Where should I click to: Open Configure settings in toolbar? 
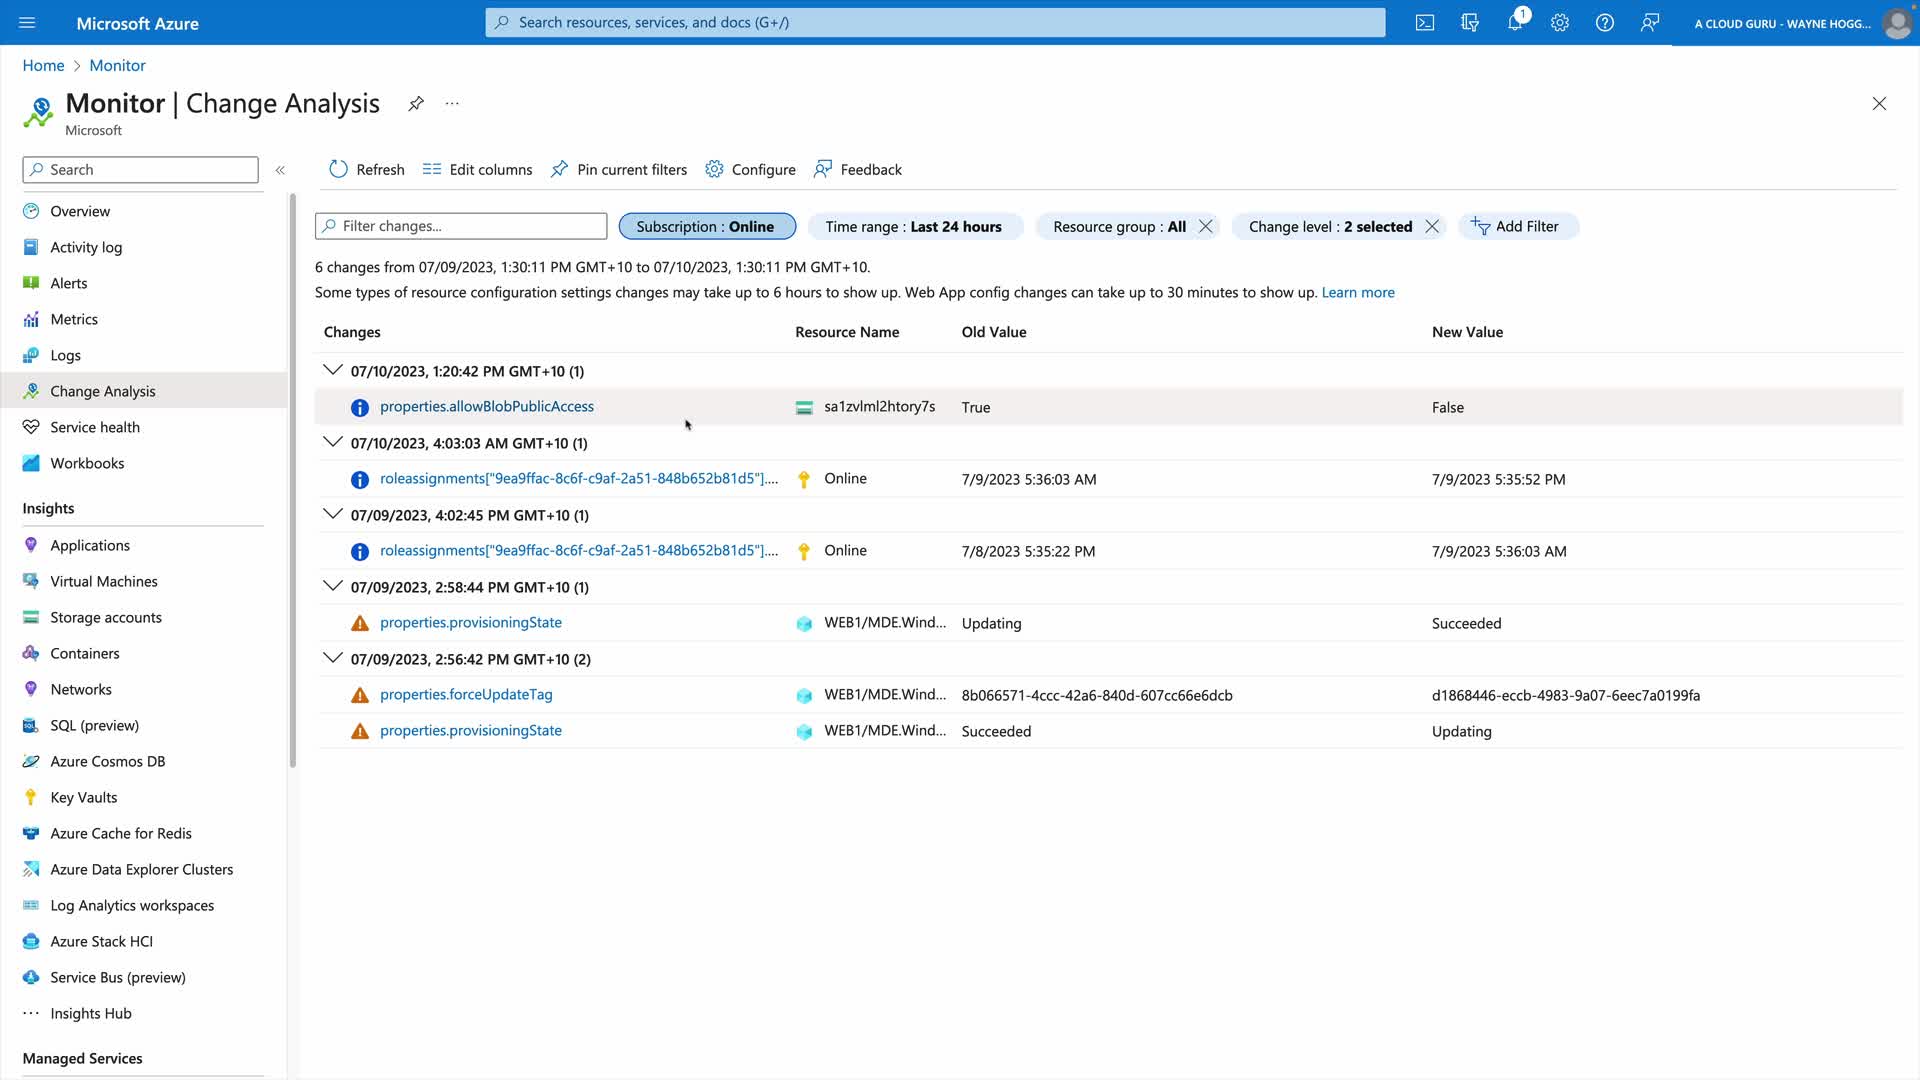(751, 170)
